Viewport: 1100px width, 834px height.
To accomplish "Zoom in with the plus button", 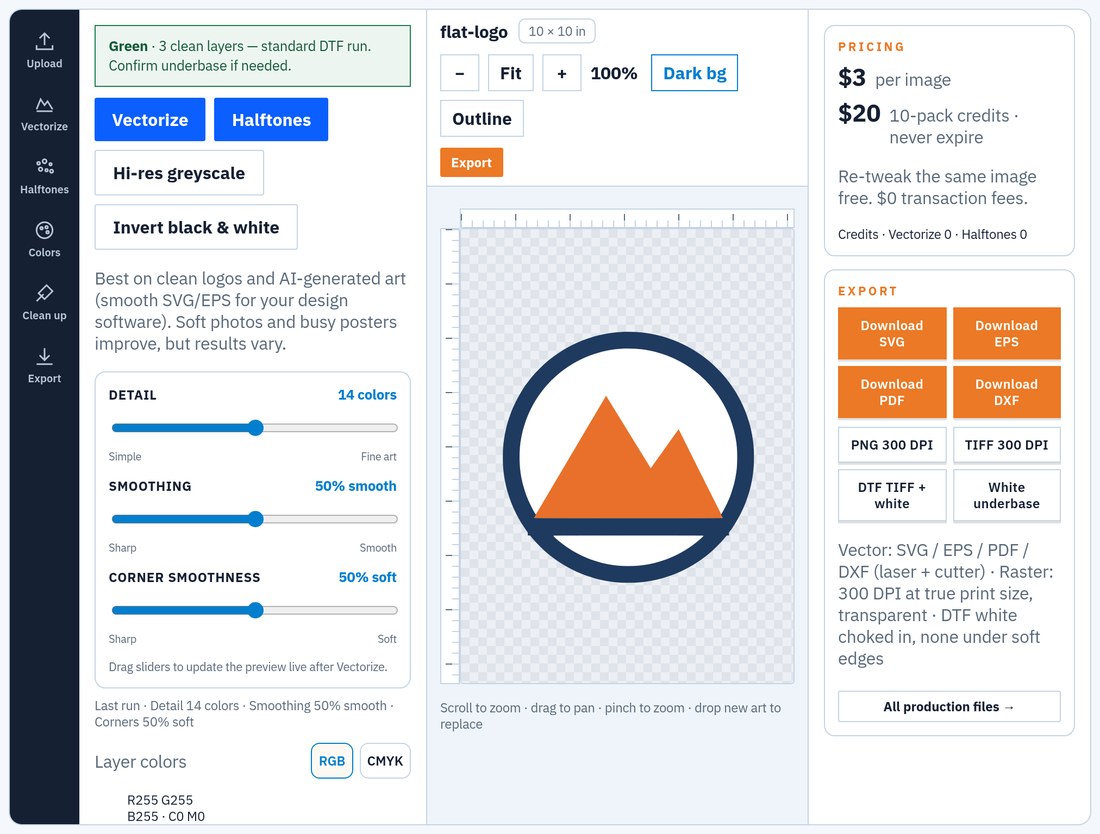I will click(562, 73).
